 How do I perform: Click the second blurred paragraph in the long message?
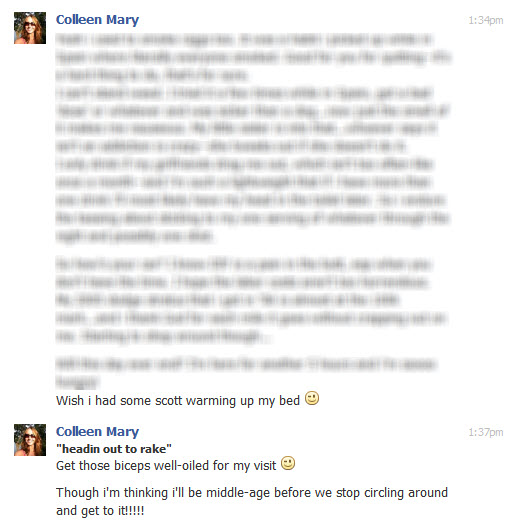pyautogui.click(x=252, y=300)
